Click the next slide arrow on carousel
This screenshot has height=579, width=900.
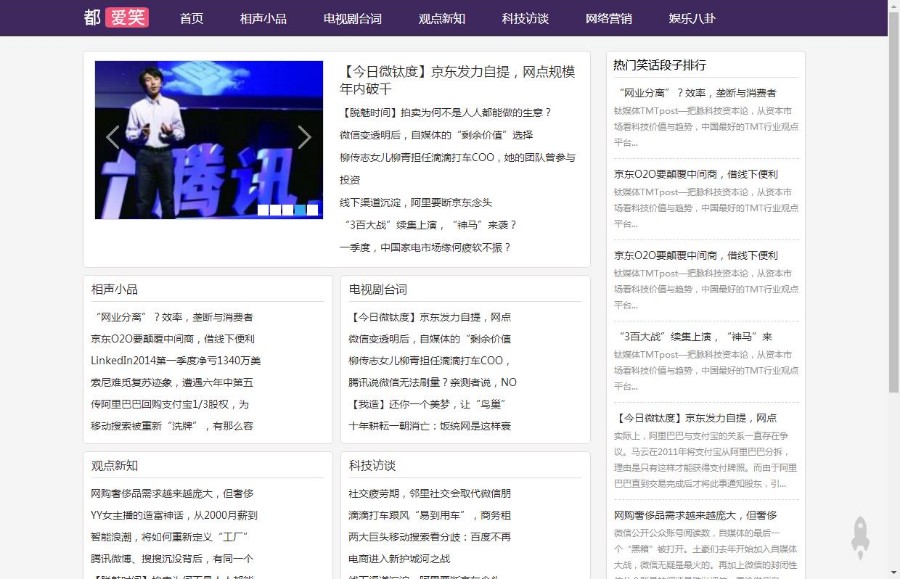pos(304,138)
